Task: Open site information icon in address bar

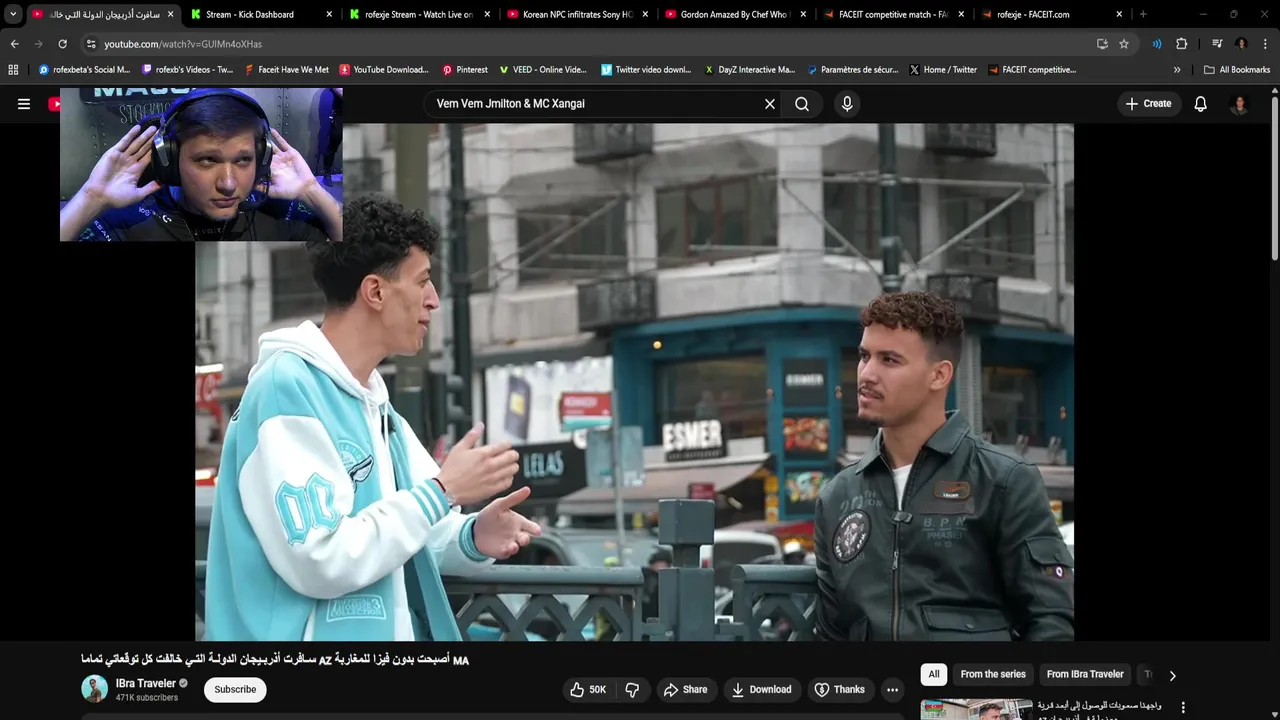Action: pyautogui.click(x=91, y=44)
